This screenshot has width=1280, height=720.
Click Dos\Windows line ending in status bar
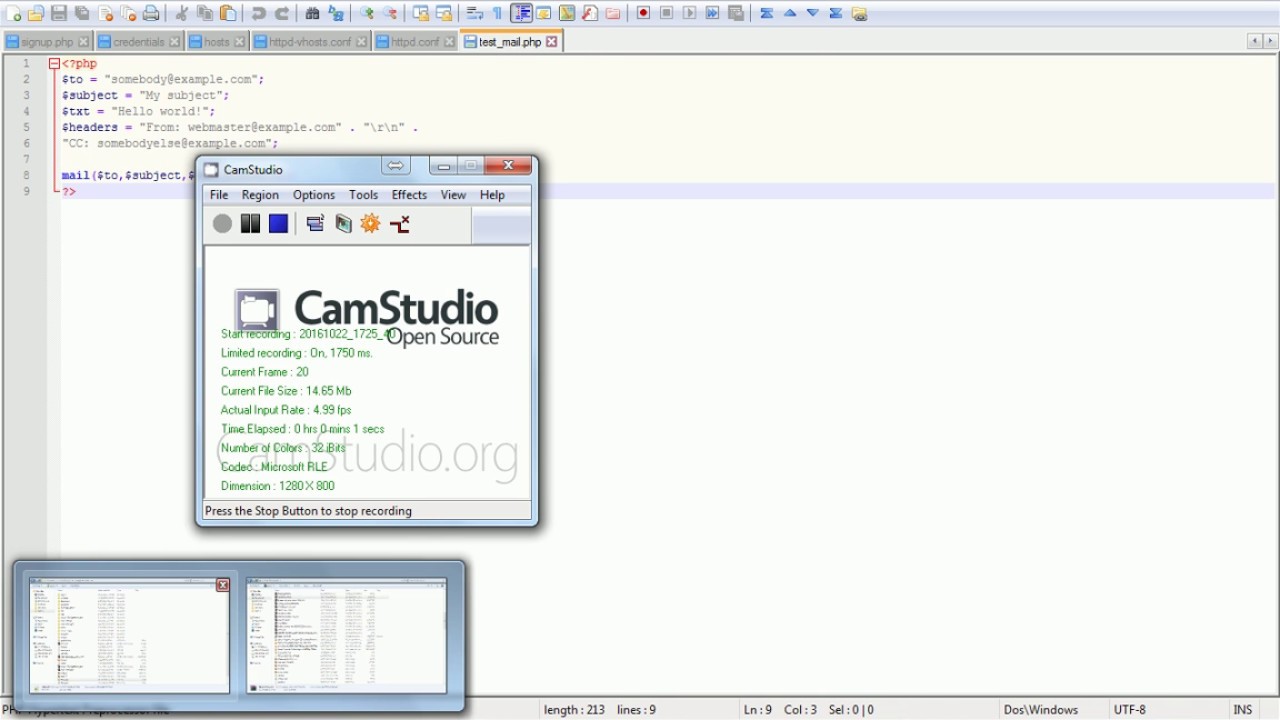pos(1041,710)
